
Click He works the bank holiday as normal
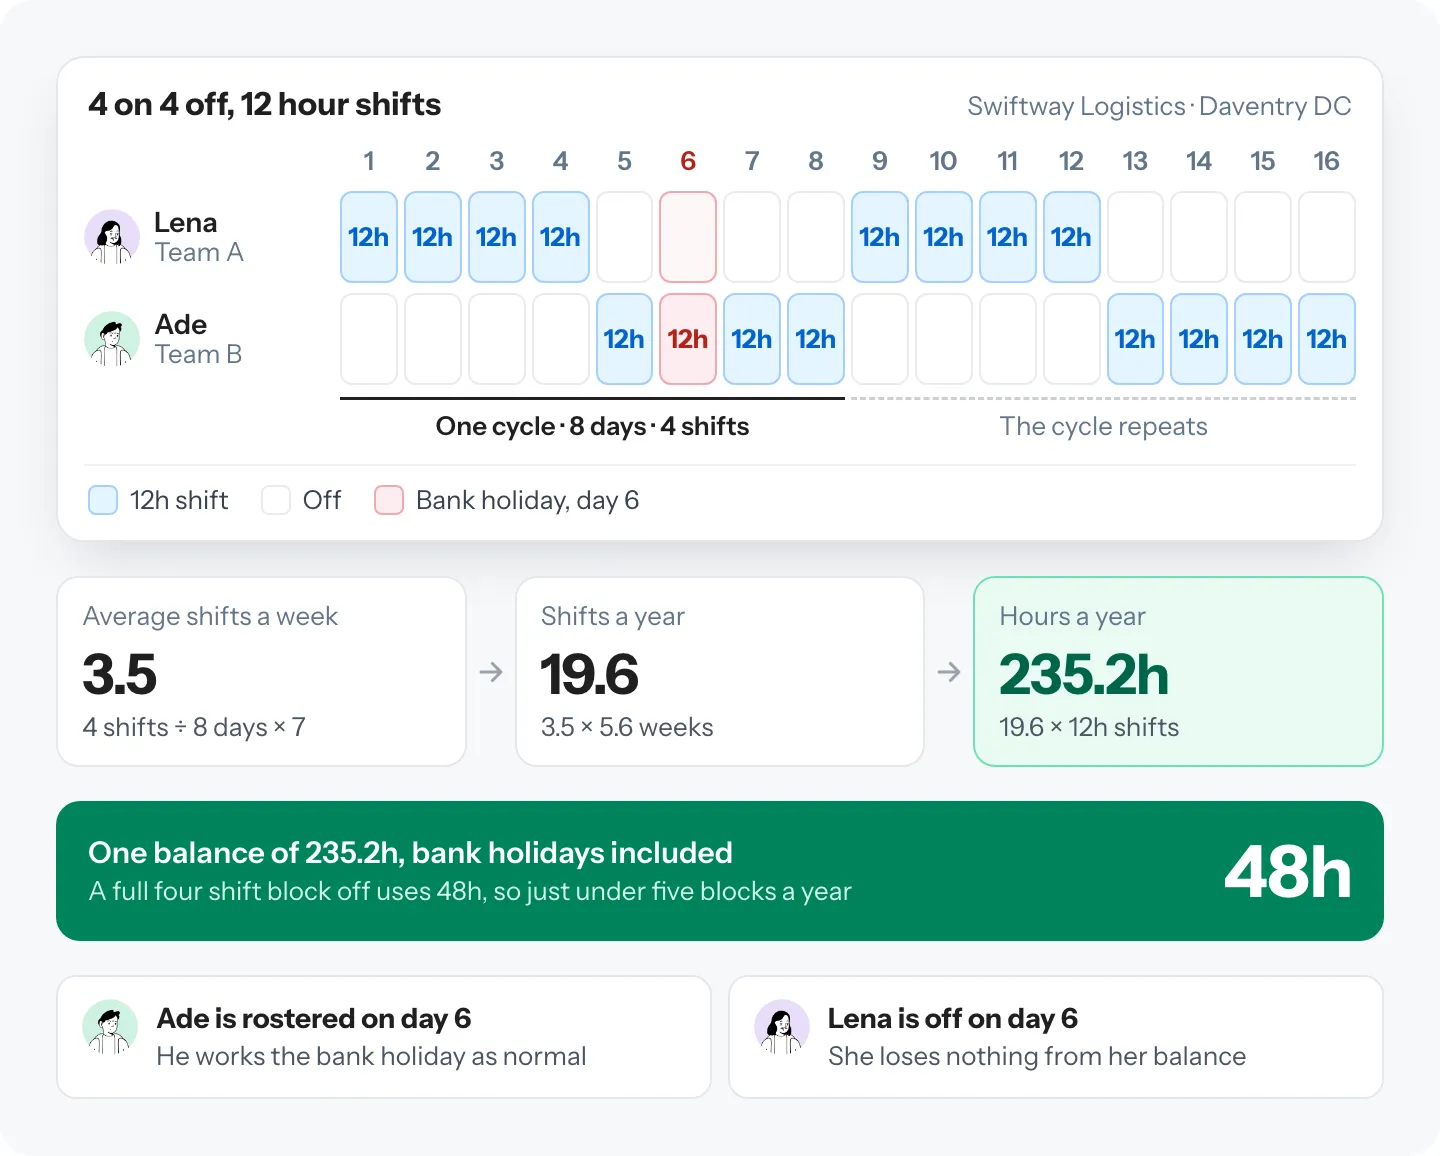click(x=371, y=1056)
